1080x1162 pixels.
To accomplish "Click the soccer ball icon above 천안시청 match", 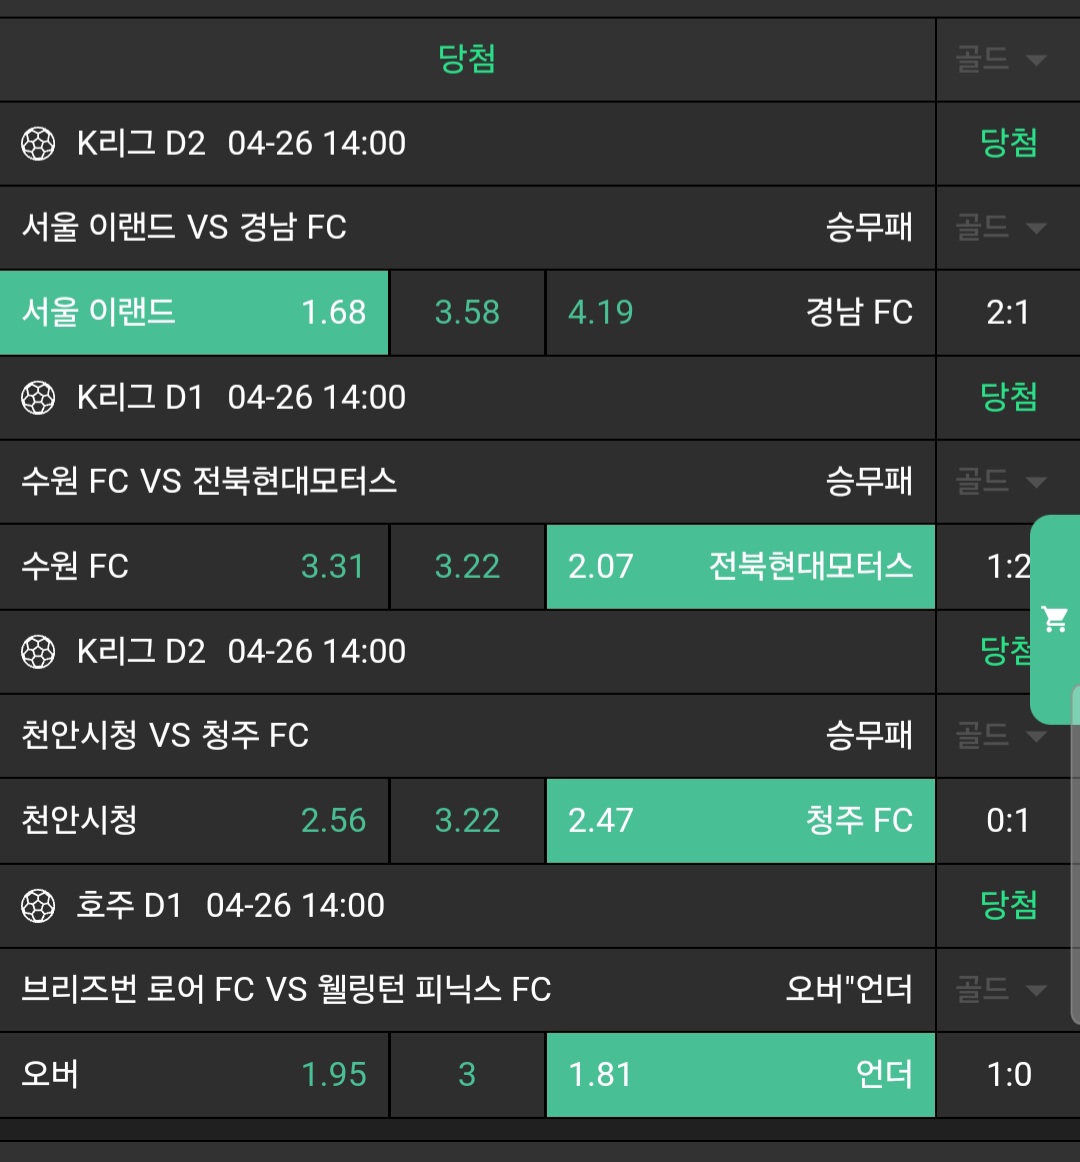I will click(38, 652).
